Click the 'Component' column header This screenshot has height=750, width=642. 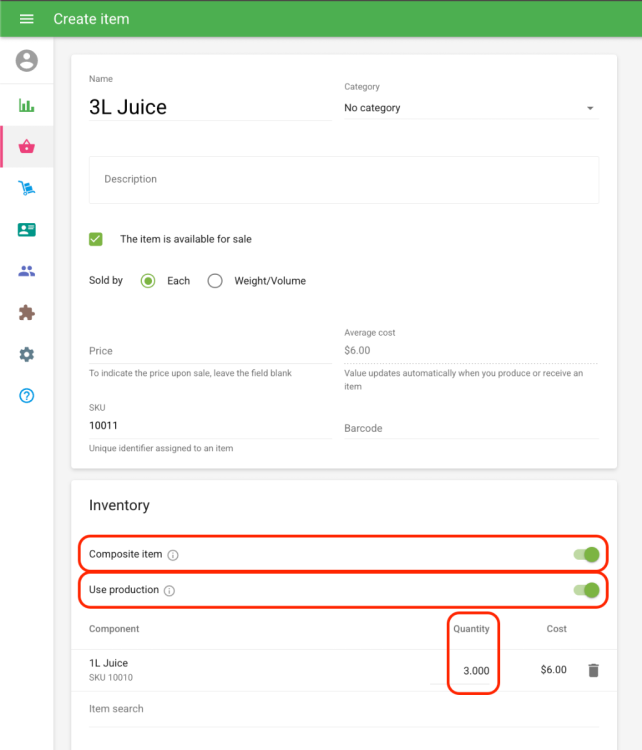pos(114,629)
